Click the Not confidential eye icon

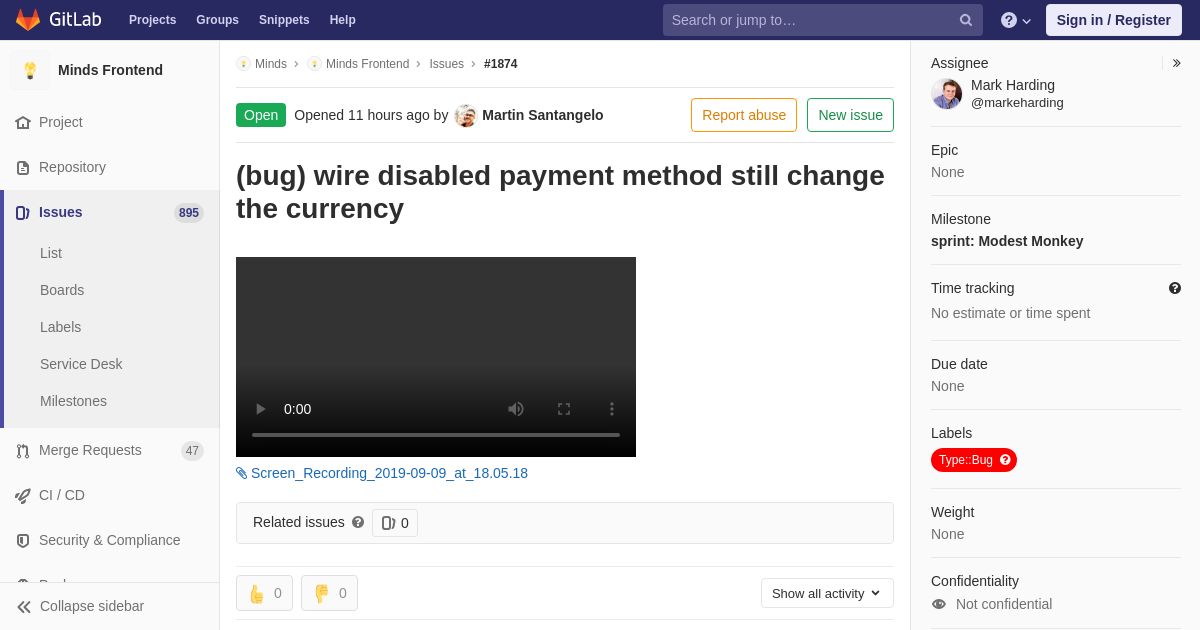click(x=939, y=604)
